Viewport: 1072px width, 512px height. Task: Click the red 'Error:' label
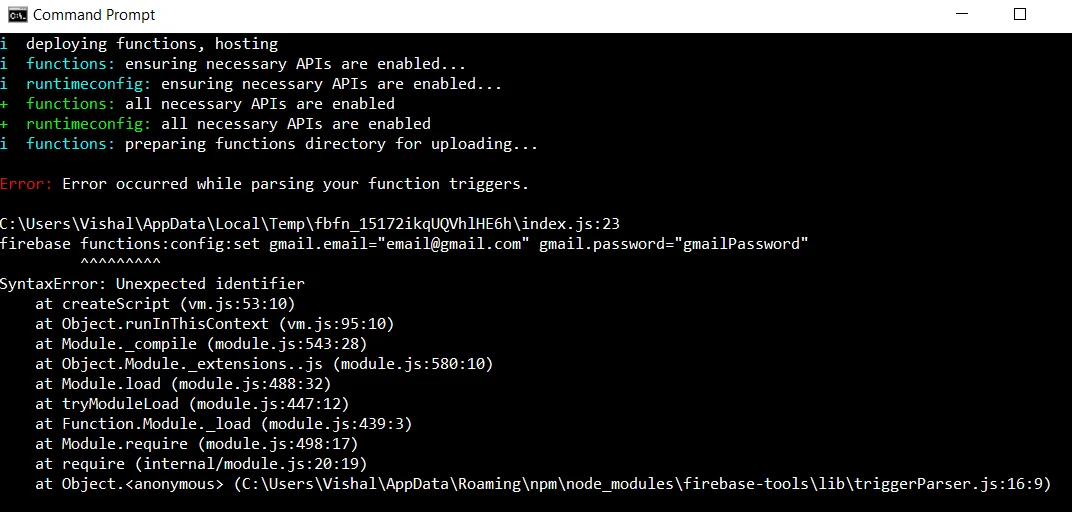coord(26,184)
